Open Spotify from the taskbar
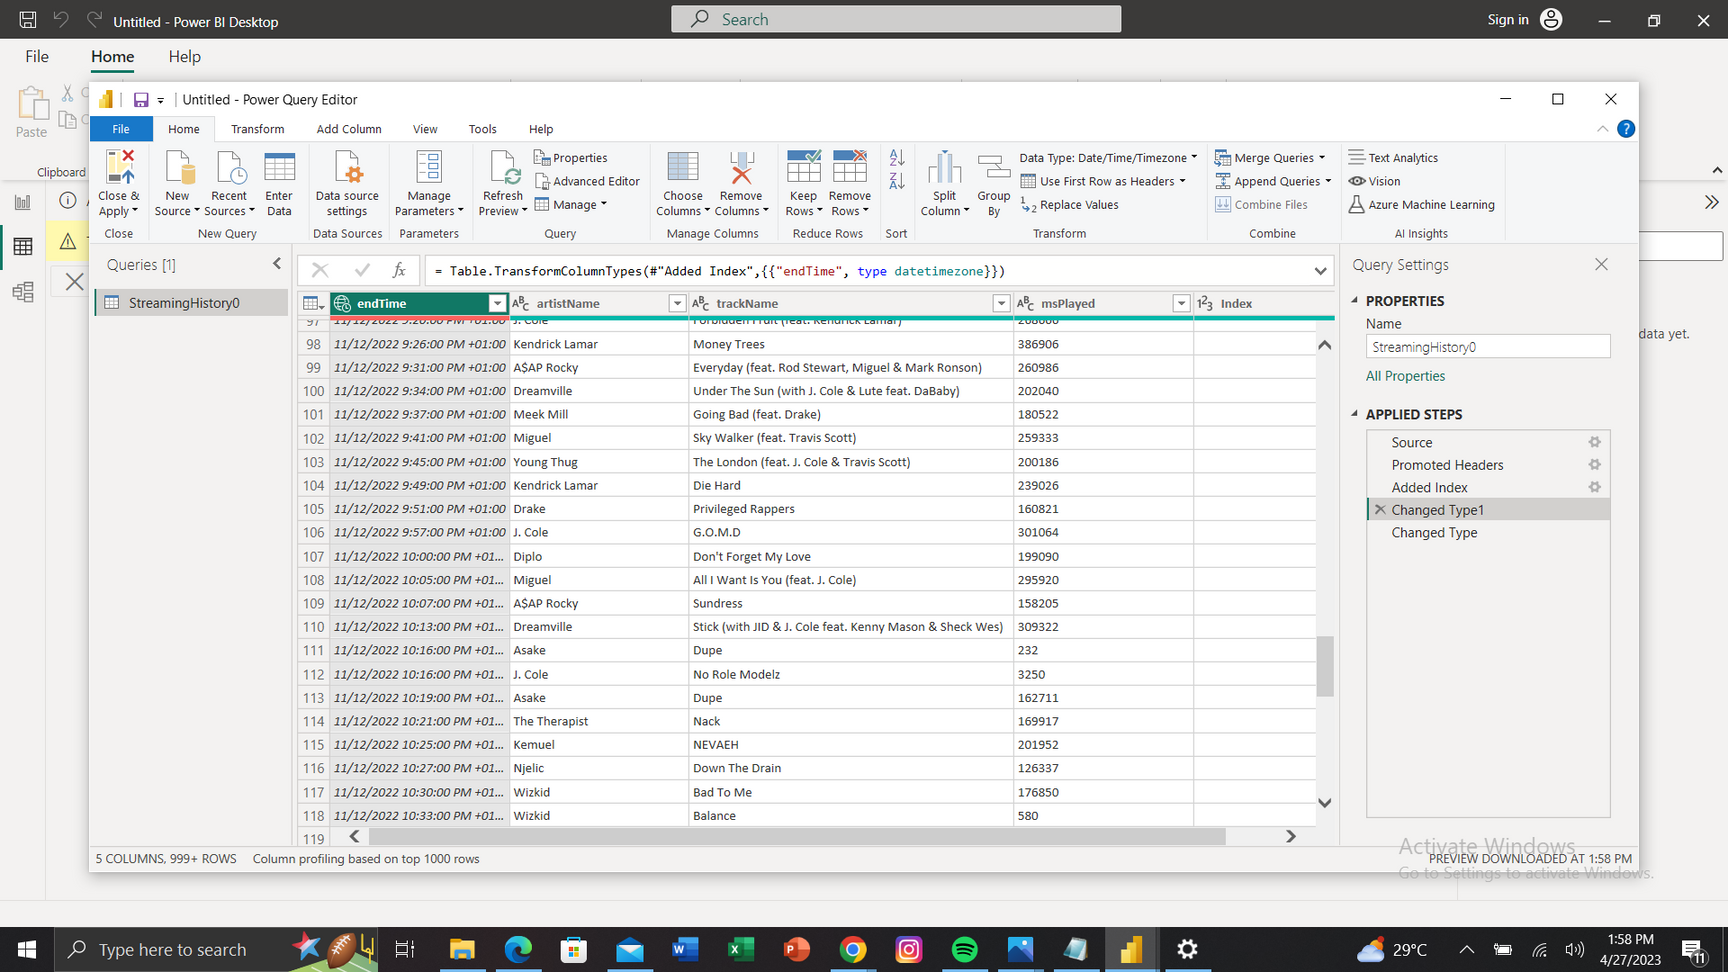The height and width of the screenshot is (972, 1728). pyautogui.click(x=965, y=949)
